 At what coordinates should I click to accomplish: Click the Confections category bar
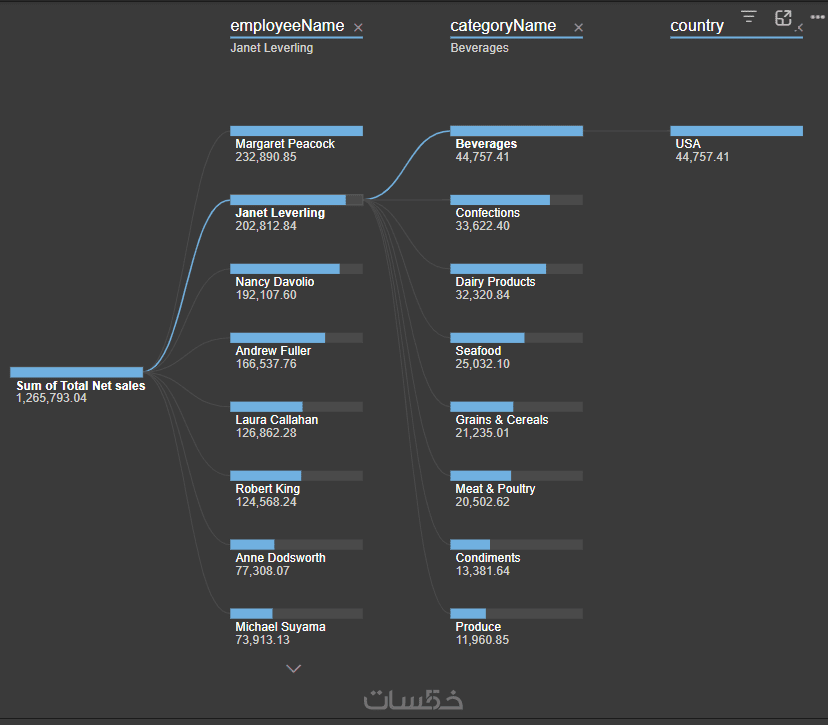(x=516, y=200)
